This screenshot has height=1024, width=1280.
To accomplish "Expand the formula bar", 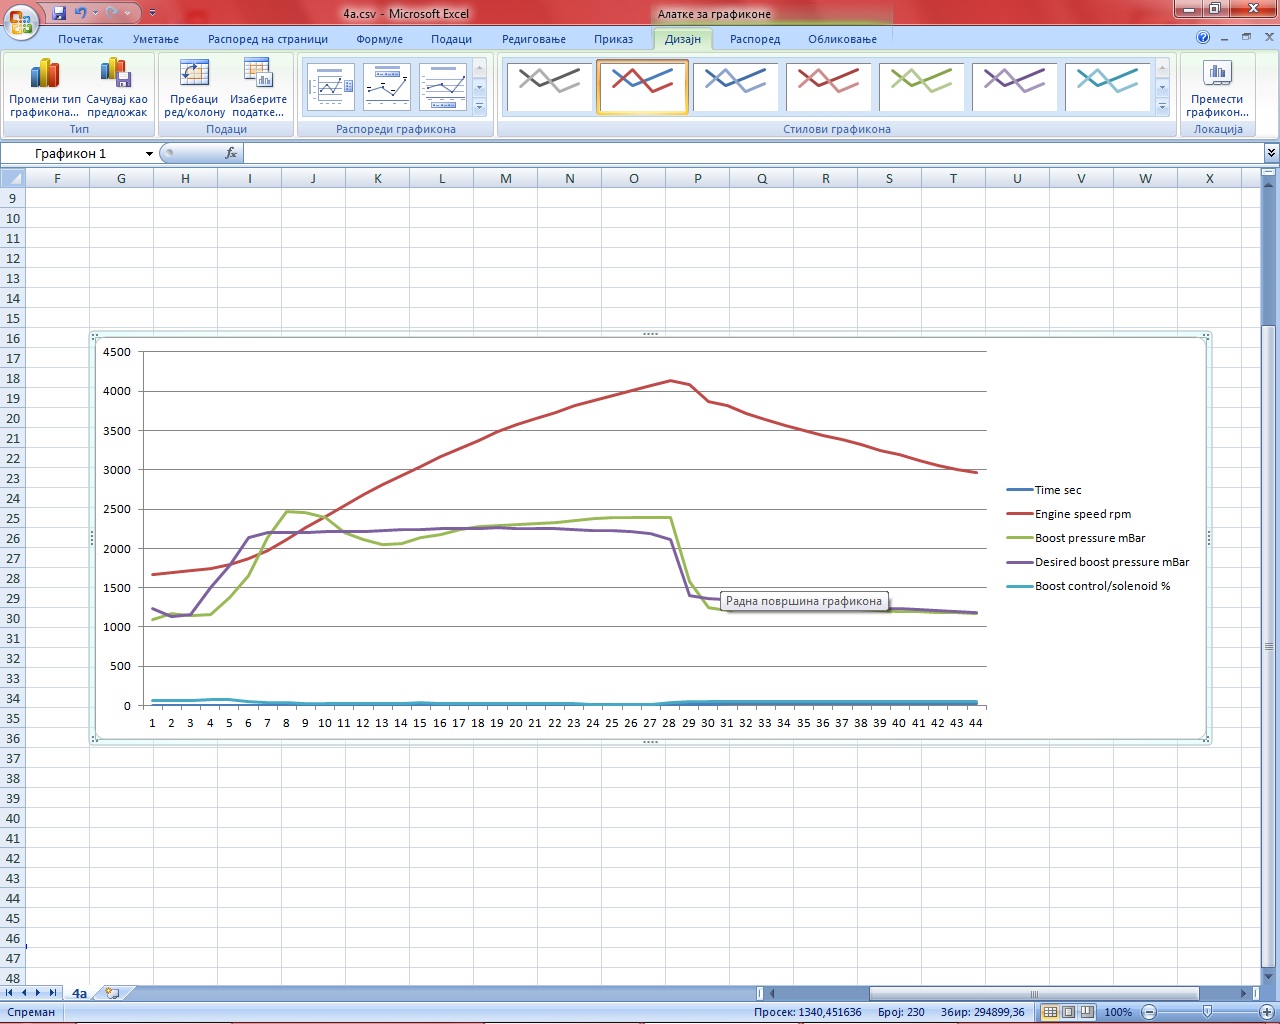I will click(x=1271, y=153).
